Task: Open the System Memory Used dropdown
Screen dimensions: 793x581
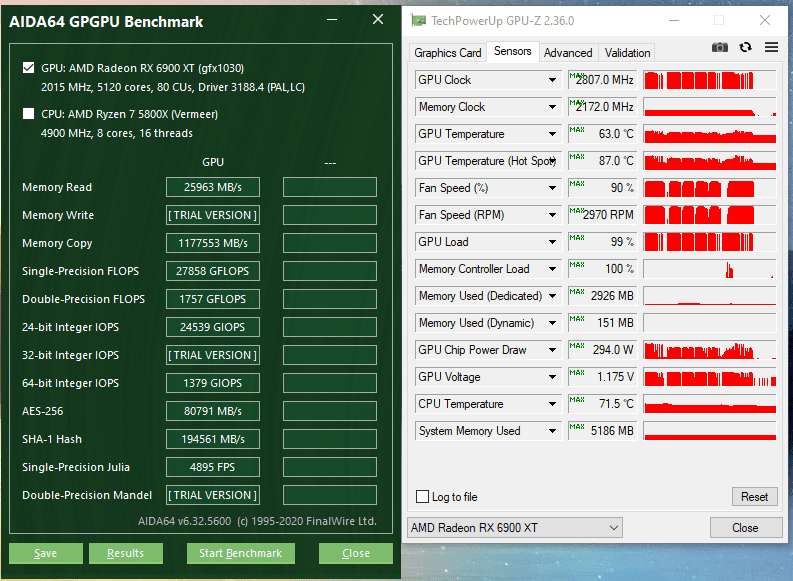Action: (552, 431)
